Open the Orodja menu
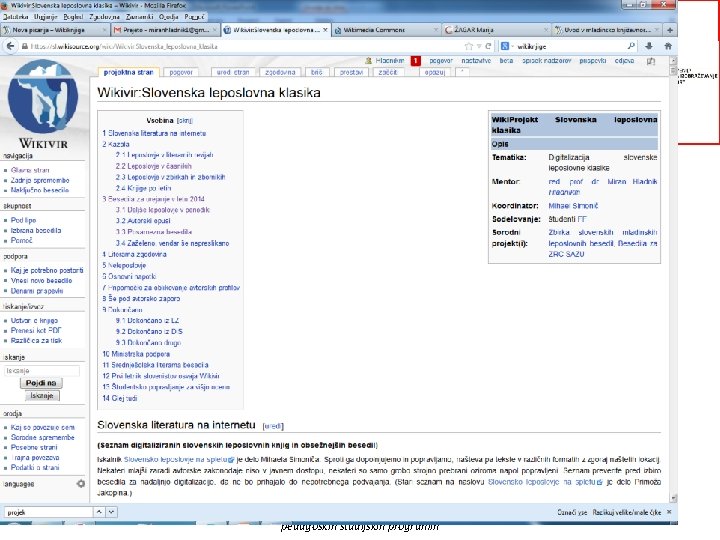This screenshot has height=540, width=720. click(x=169, y=17)
